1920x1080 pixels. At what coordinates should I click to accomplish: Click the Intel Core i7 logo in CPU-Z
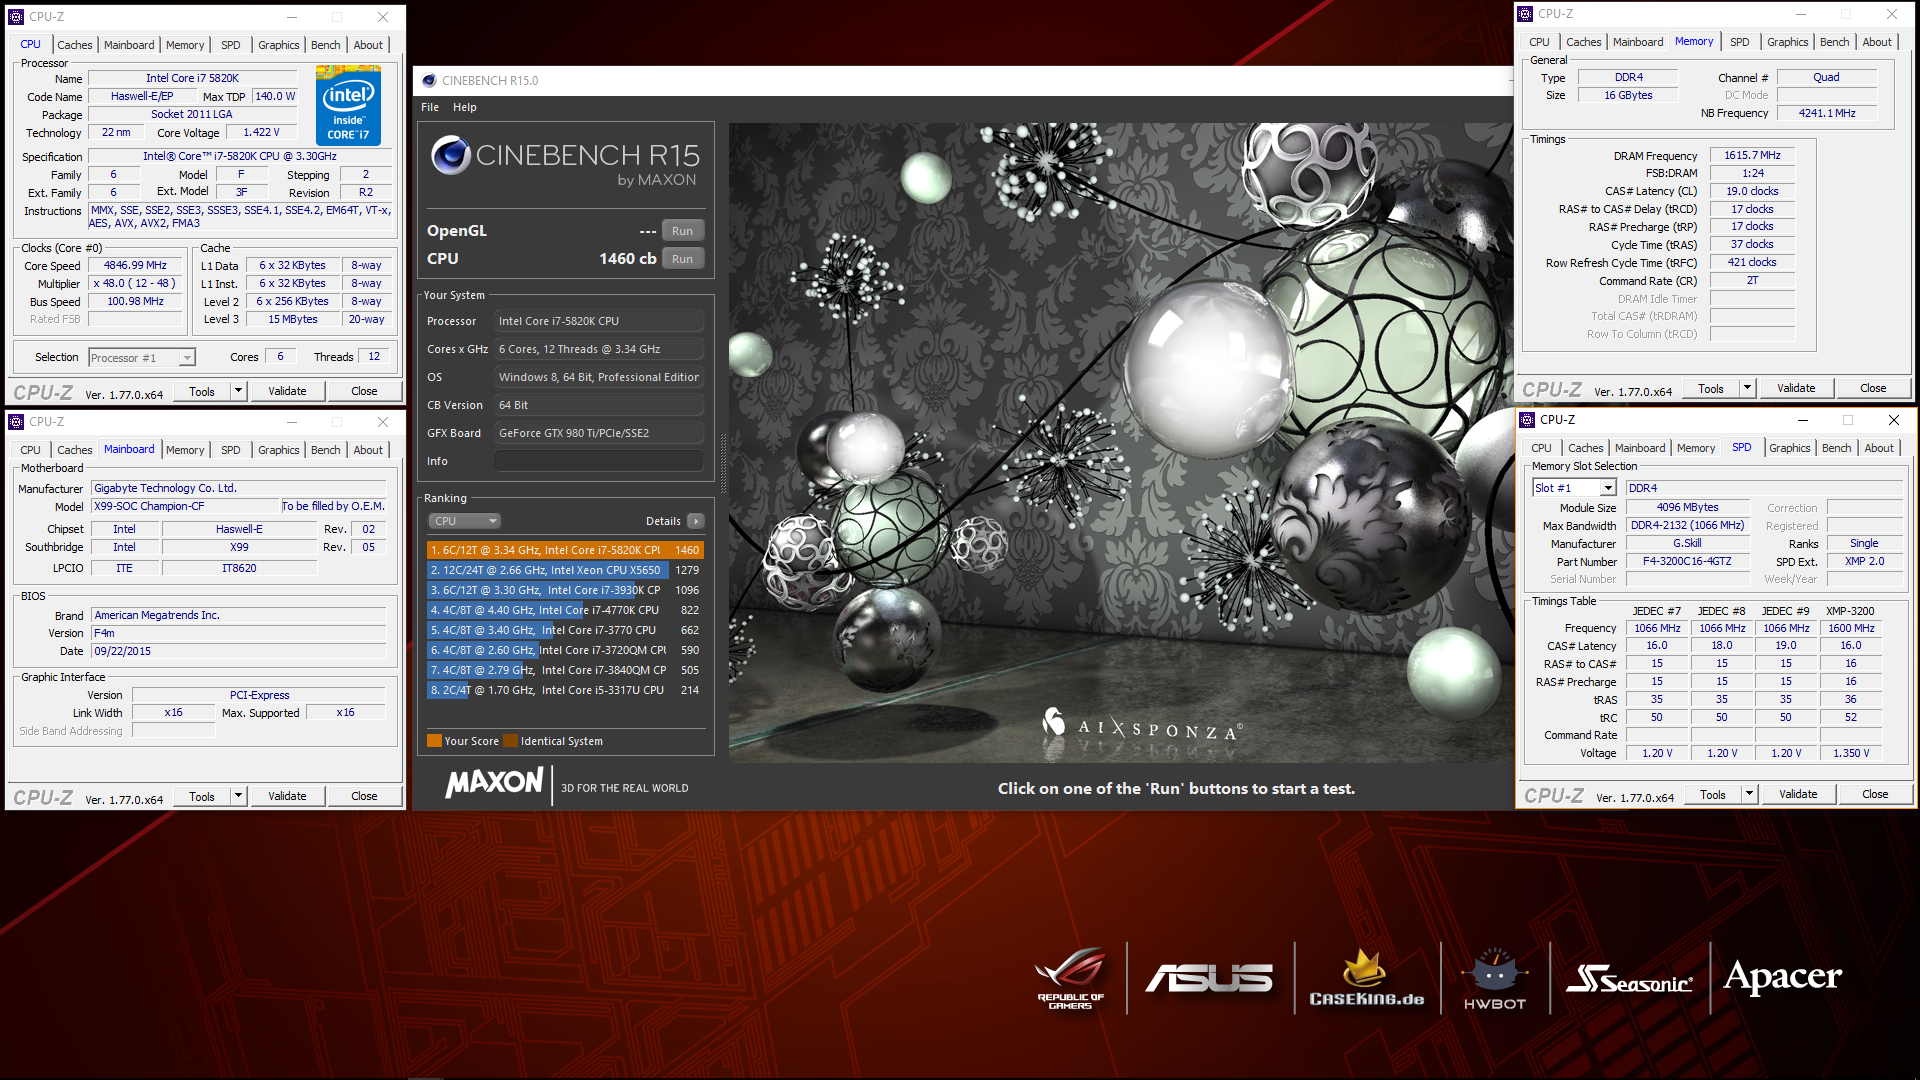click(348, 105)
